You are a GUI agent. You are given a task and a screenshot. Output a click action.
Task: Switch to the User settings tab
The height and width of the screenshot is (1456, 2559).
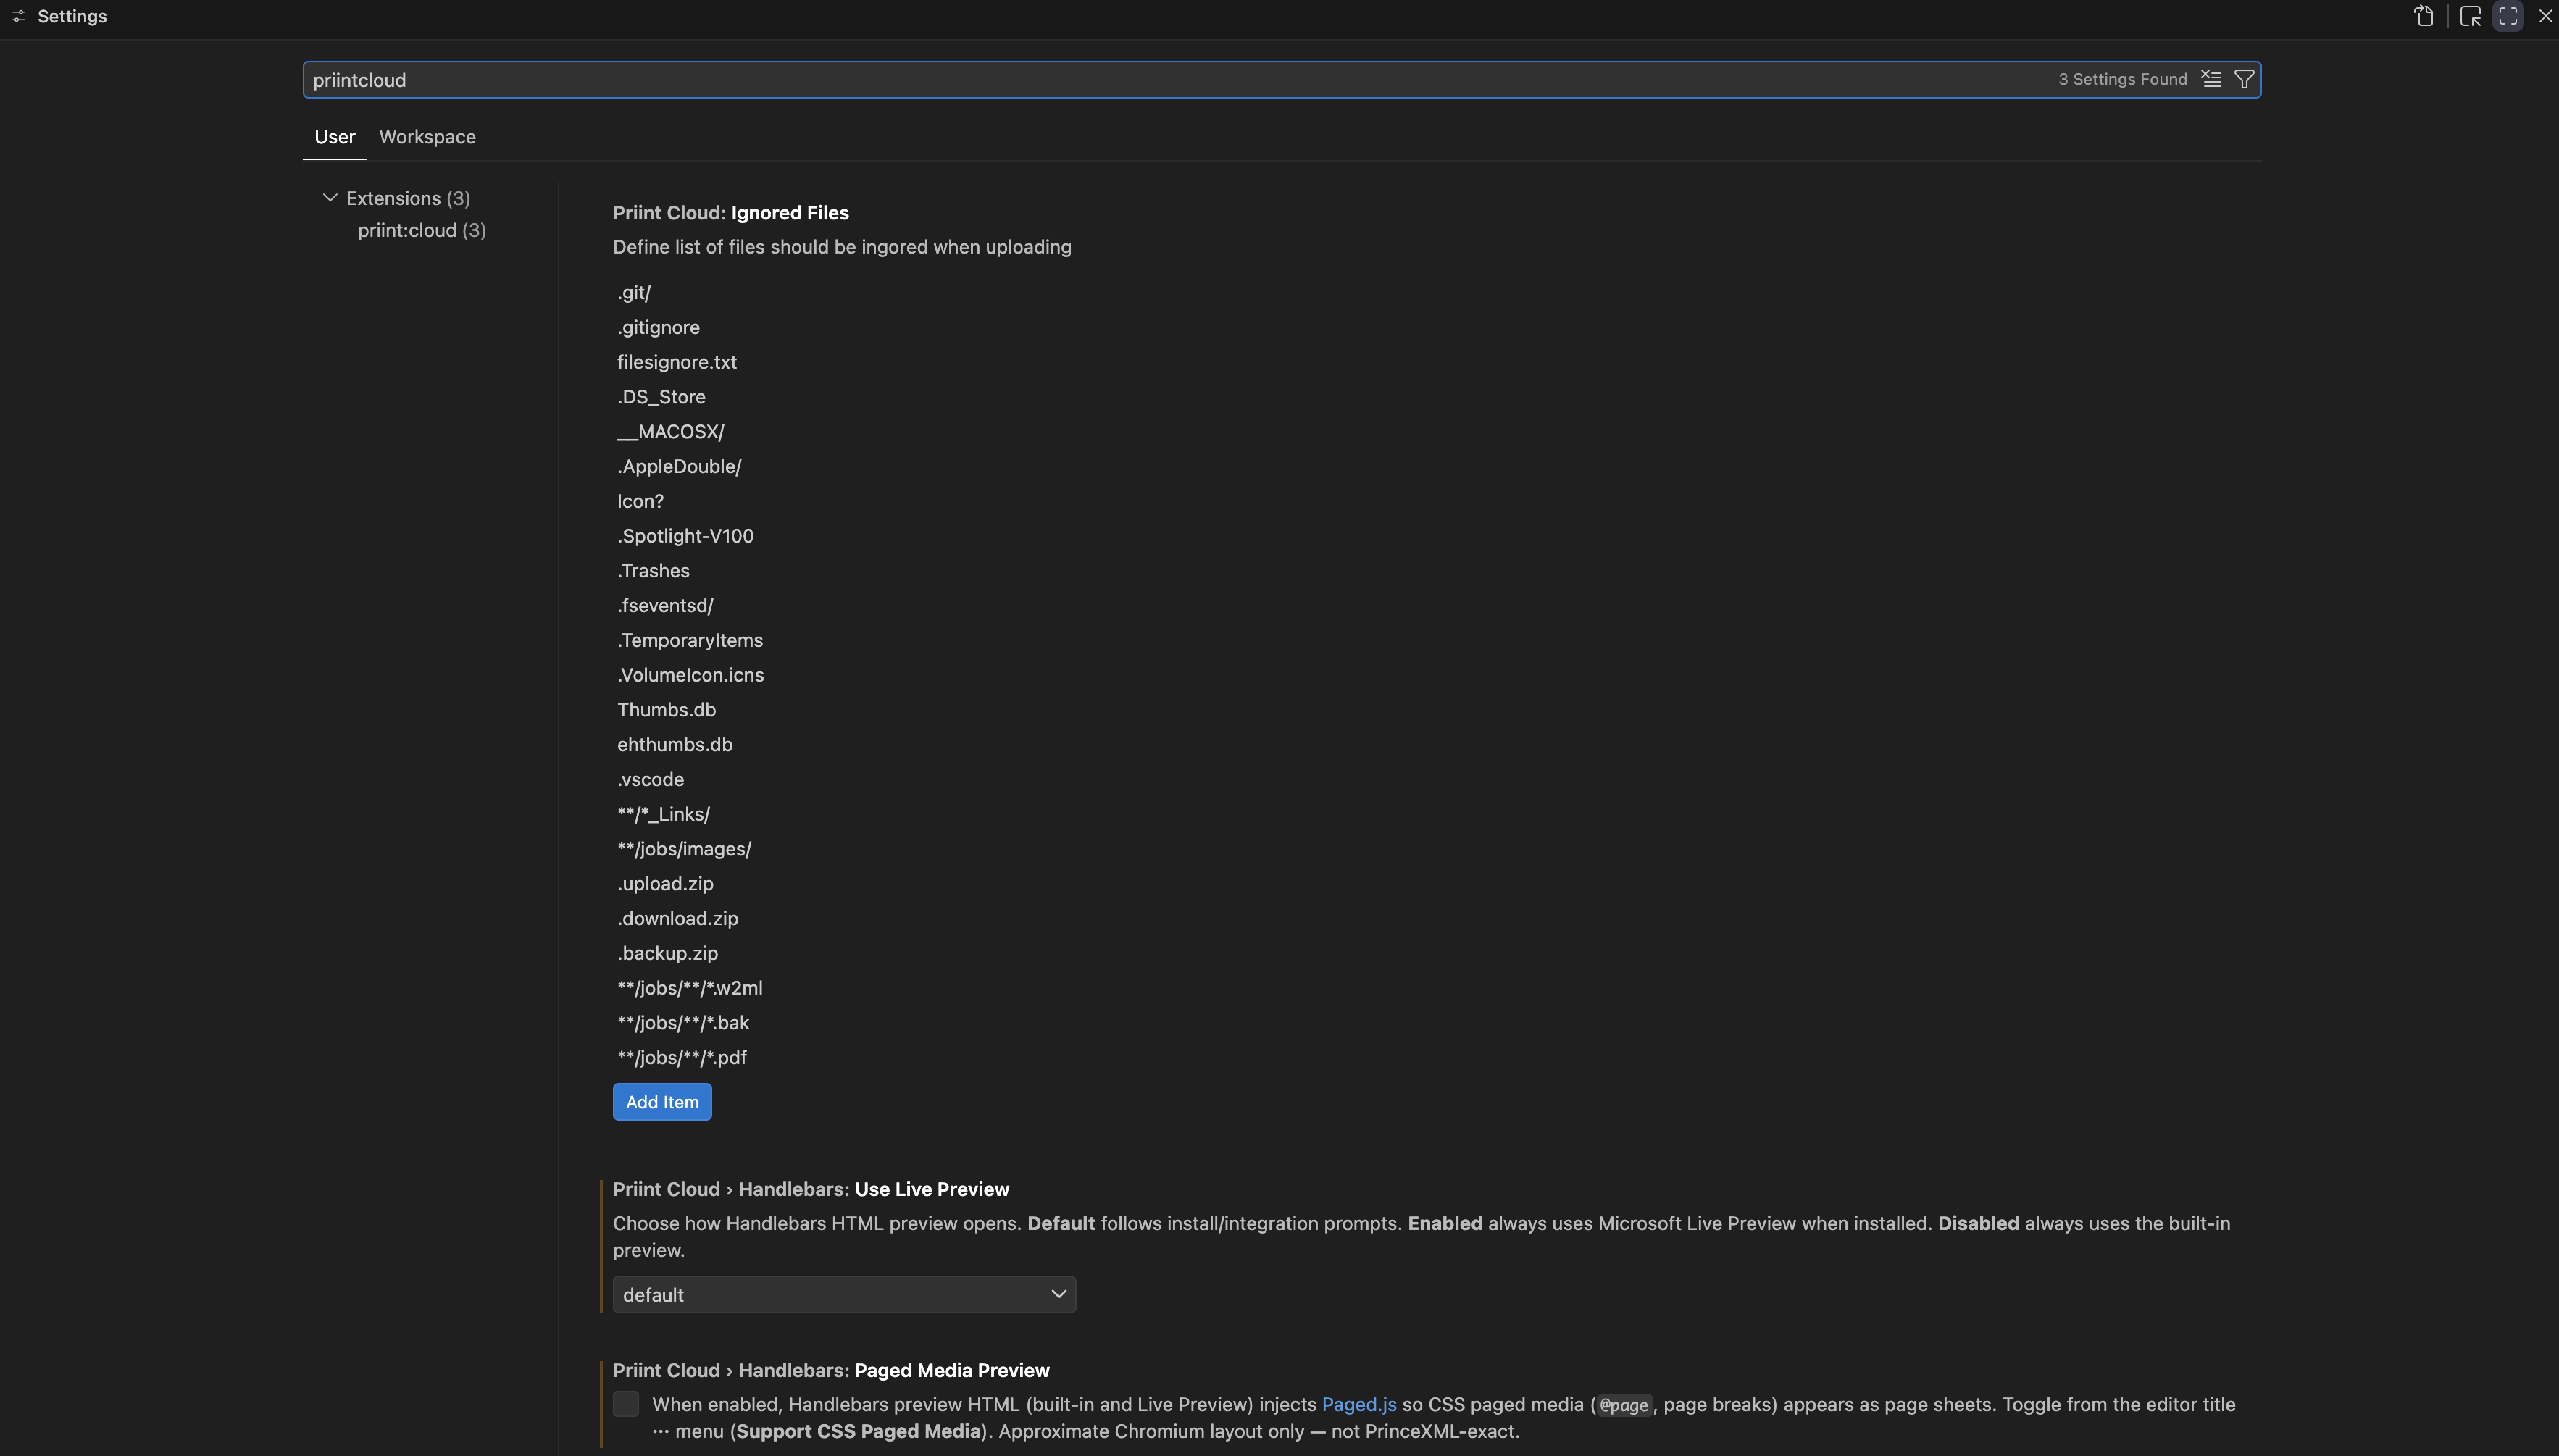pyautogui.click(x=335, y=137)
